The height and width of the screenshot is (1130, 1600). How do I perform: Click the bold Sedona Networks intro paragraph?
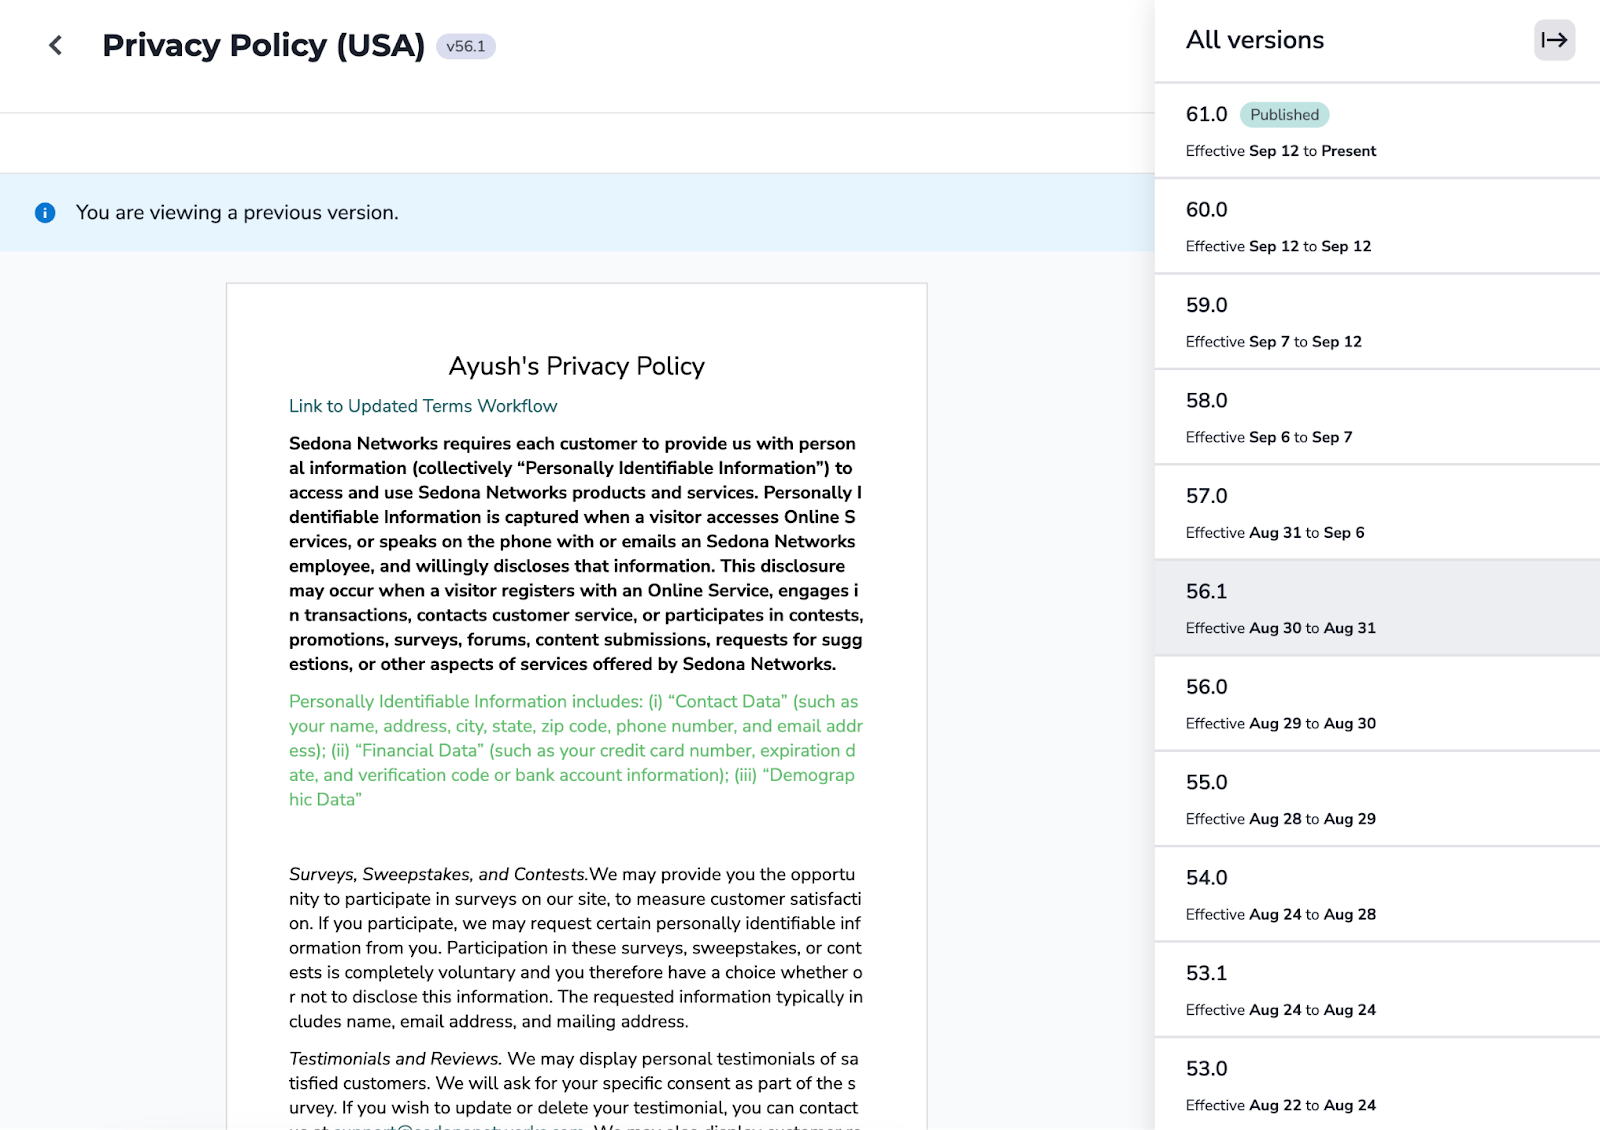click(x=576, y=554)
